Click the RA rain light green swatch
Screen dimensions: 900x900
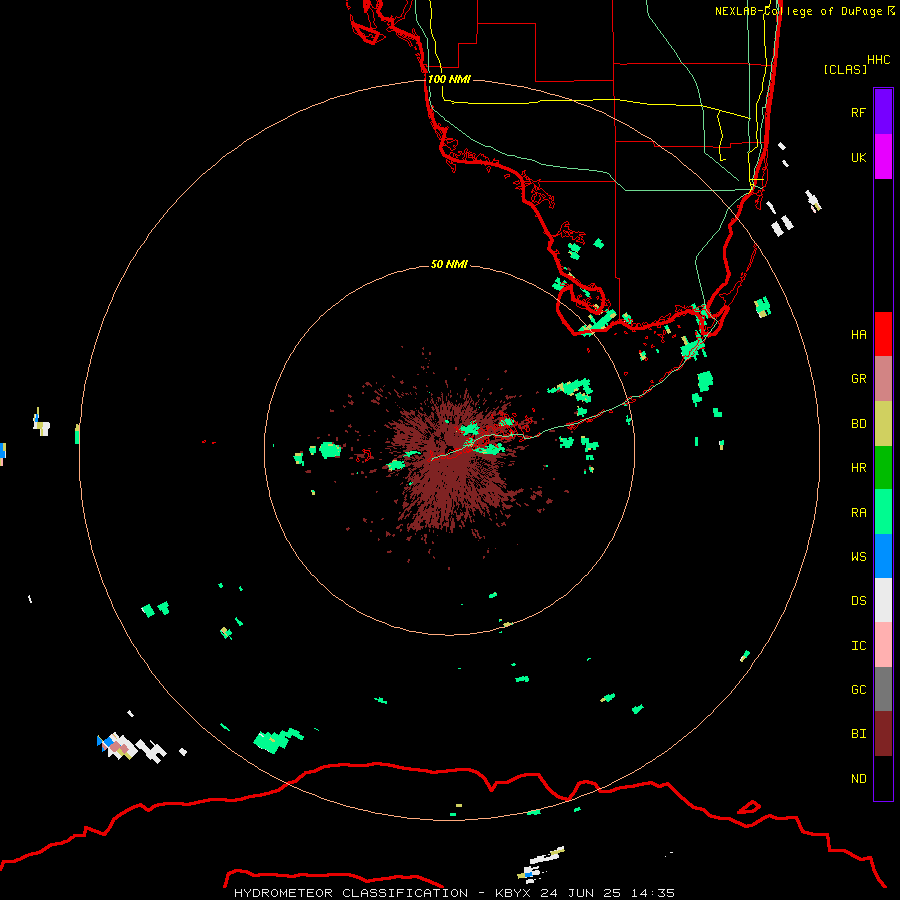[883, 512]
